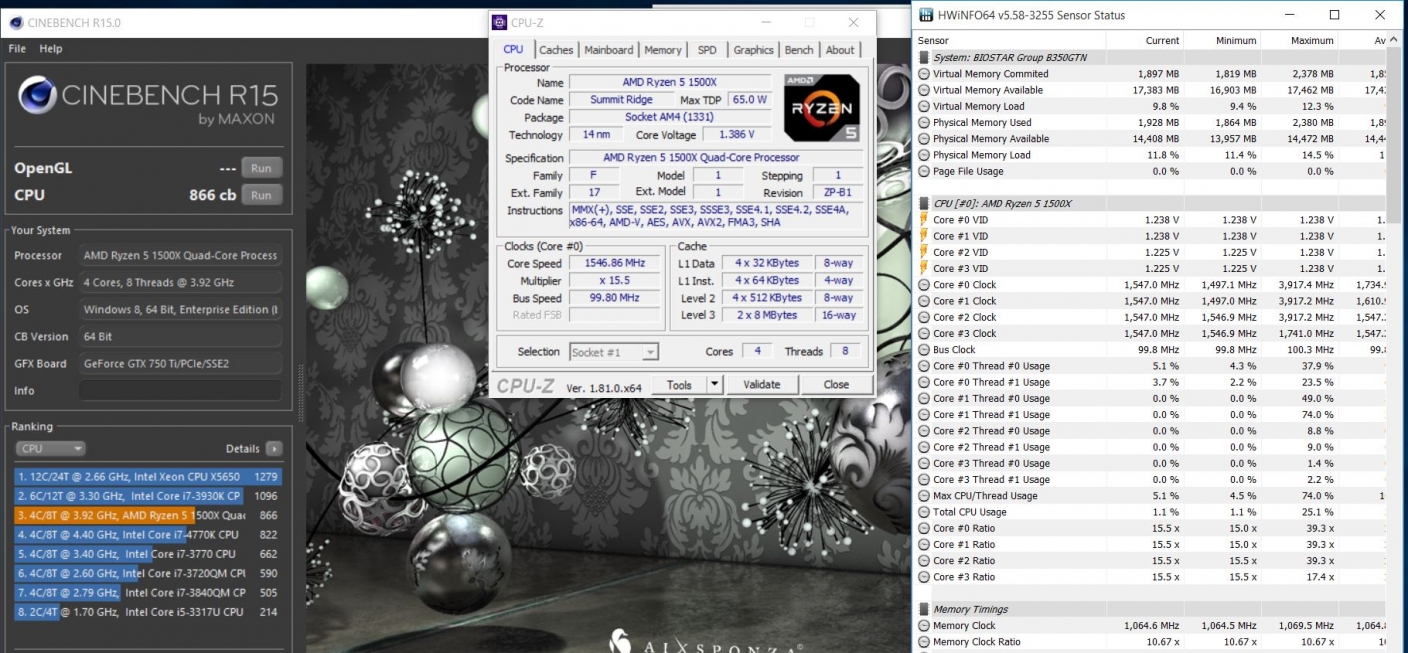This screenshot has height=653, width=1408.
Task: Click the icon beside Core #0 Ratio
Action: 924,528
